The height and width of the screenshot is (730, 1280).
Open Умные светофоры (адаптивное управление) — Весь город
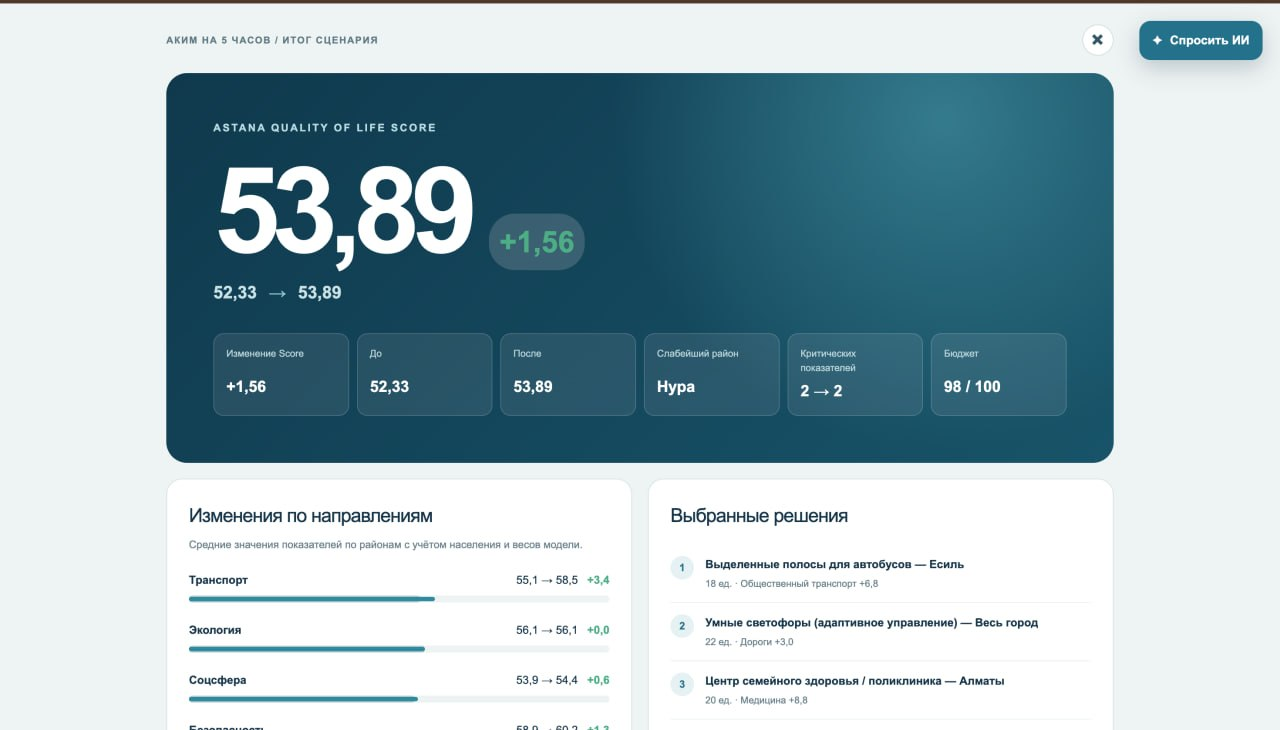(871, 622)
